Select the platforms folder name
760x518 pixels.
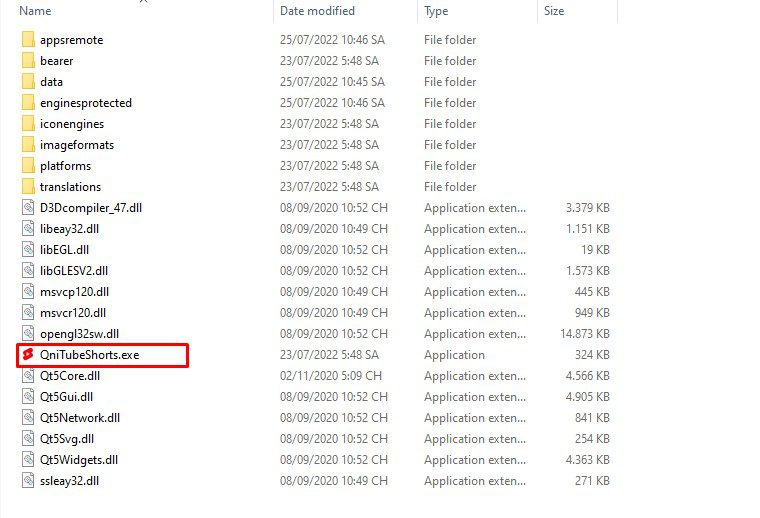click(65, 166)
